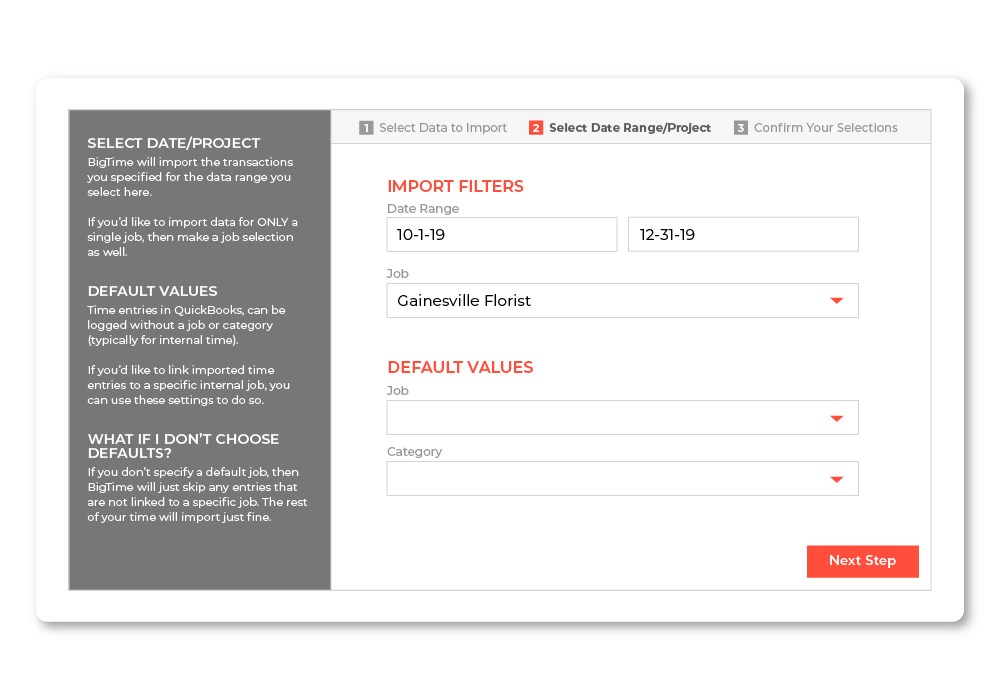This screenshot has width=1000, height=700.
Task: Switch to Select Data to Import tab
Action: pyautogui.click(x=443, y=128)
